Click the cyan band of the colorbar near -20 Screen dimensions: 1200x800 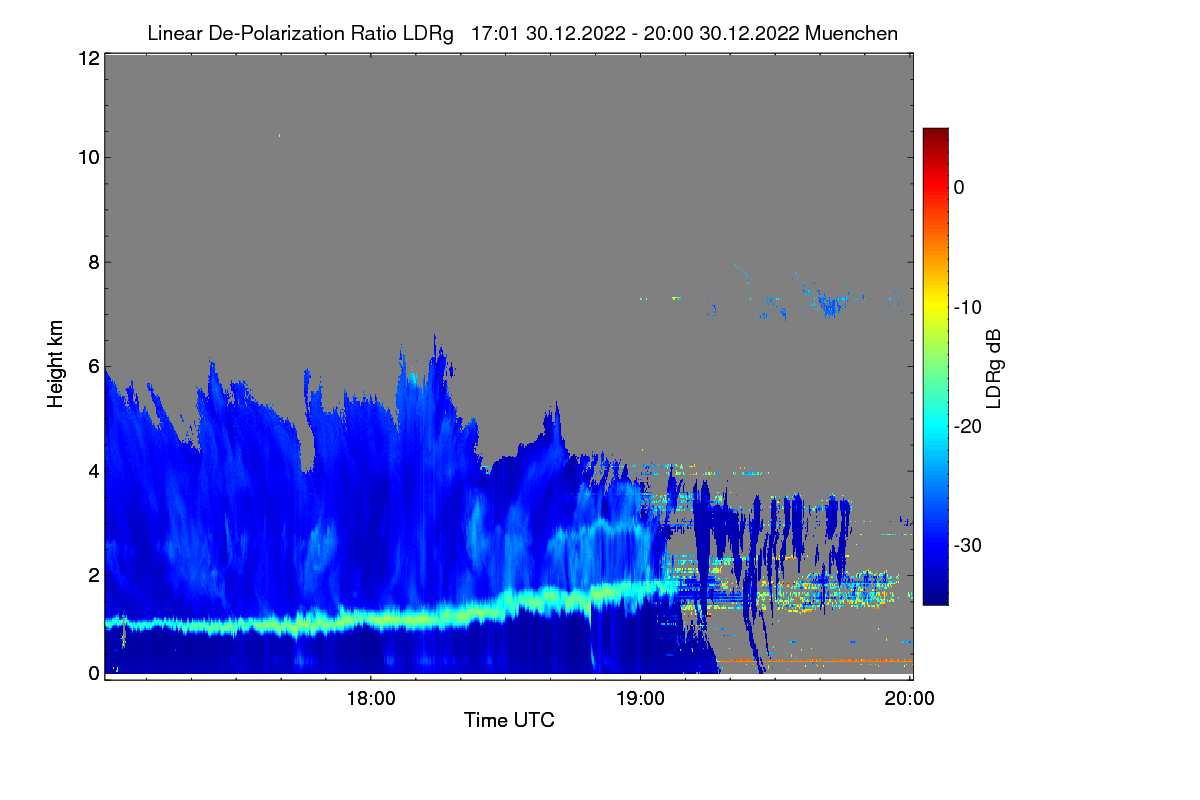coord(935,426)
